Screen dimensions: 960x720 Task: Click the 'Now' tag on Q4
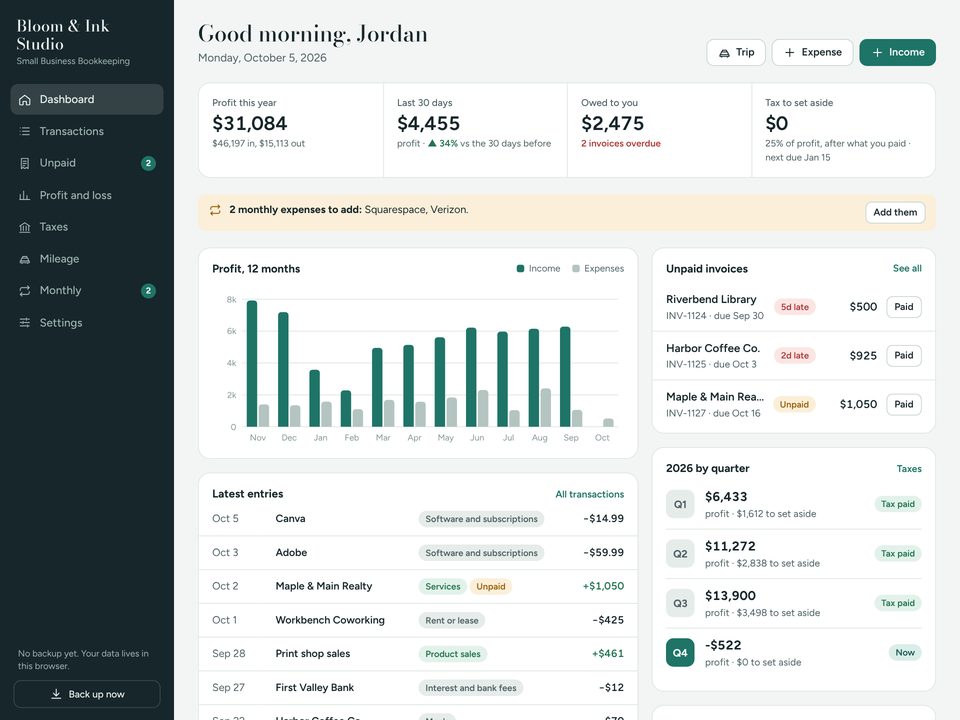pyautogui.click(x=905, y=653)
